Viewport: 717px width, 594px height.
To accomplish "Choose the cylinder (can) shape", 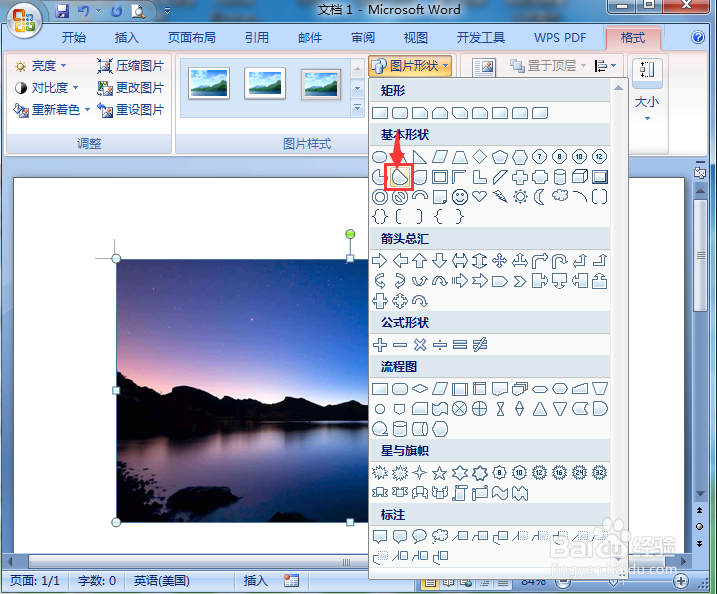I will [560, 177].
